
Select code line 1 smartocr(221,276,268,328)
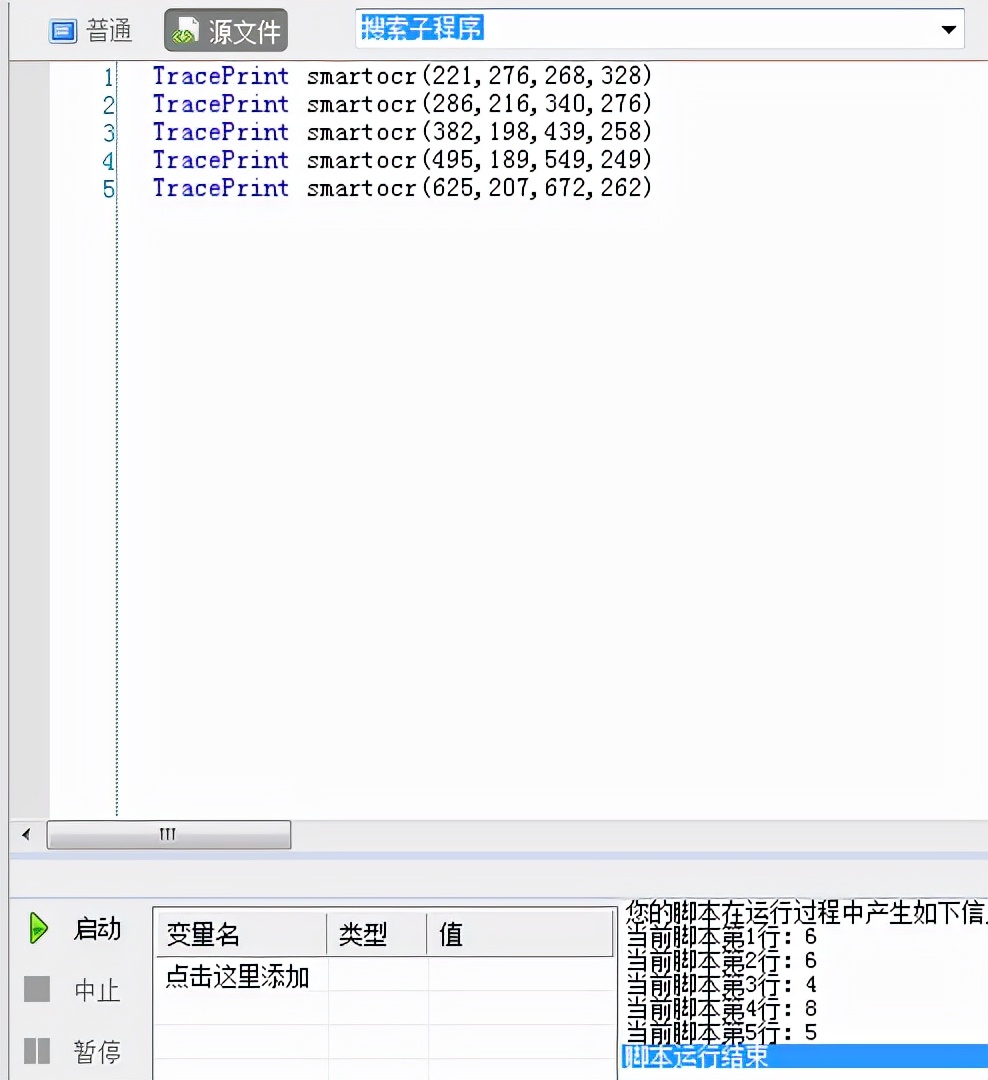[402, 76]
